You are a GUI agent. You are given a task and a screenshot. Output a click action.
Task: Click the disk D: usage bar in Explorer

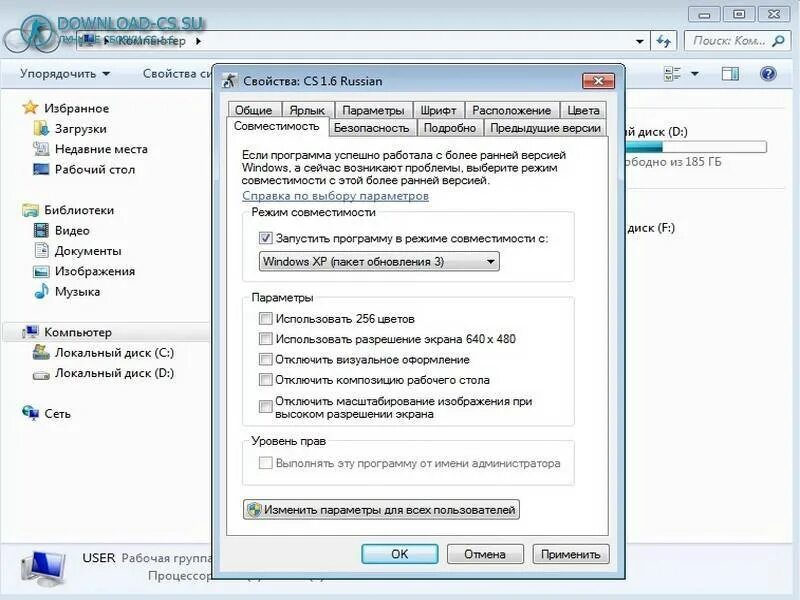(696, 147)
